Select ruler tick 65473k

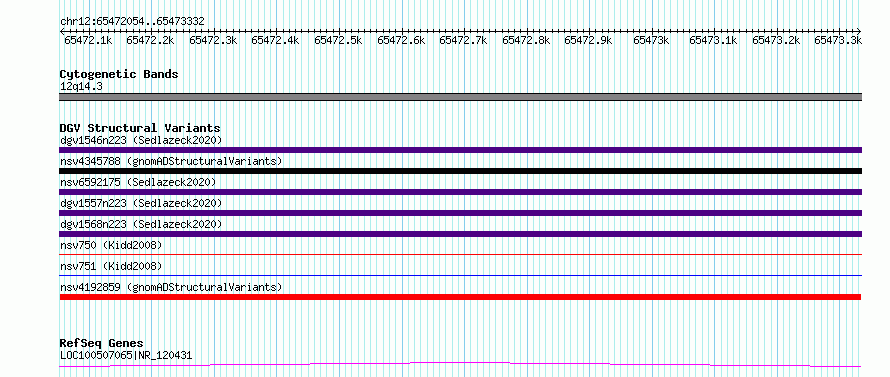(651, 40)
